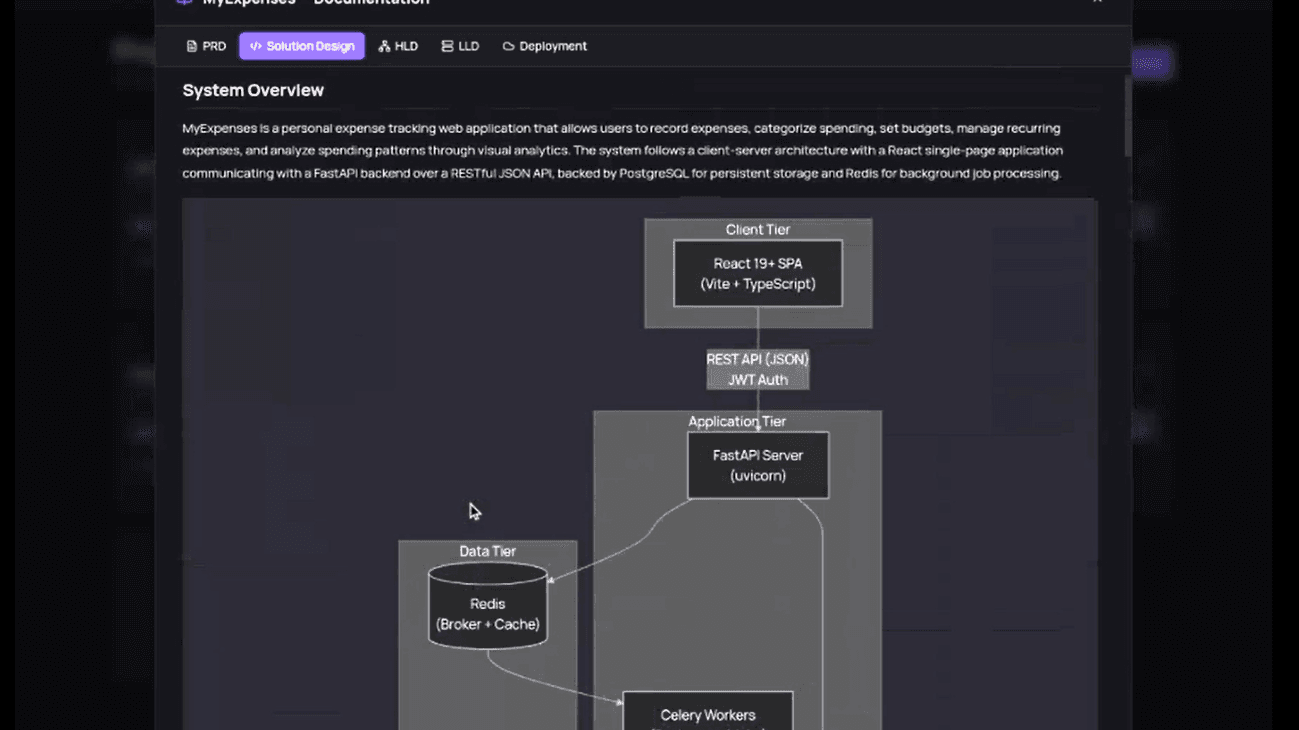Click the Celery Workers box

[707, 714]
